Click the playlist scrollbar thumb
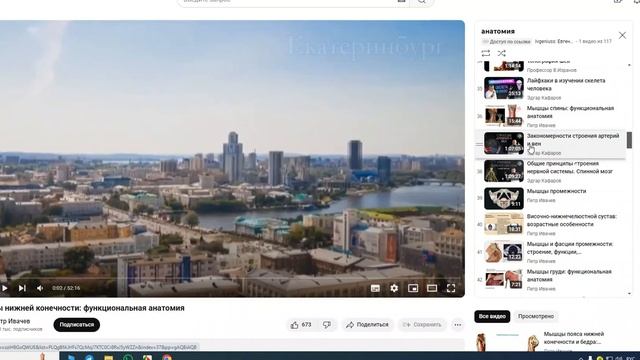 click(629, 140)
